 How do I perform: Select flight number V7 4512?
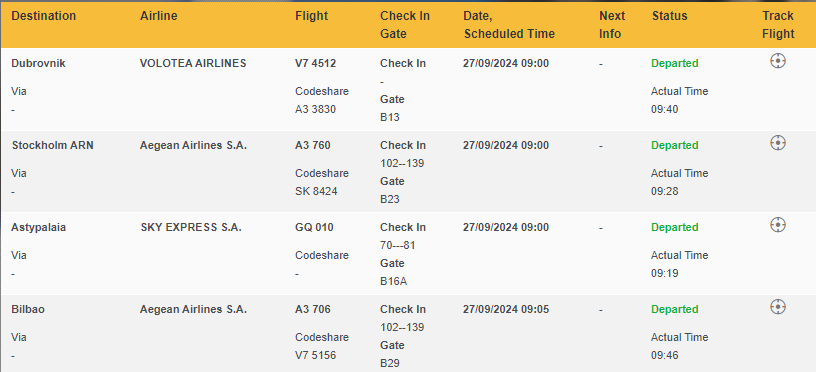tap(315, 63)
